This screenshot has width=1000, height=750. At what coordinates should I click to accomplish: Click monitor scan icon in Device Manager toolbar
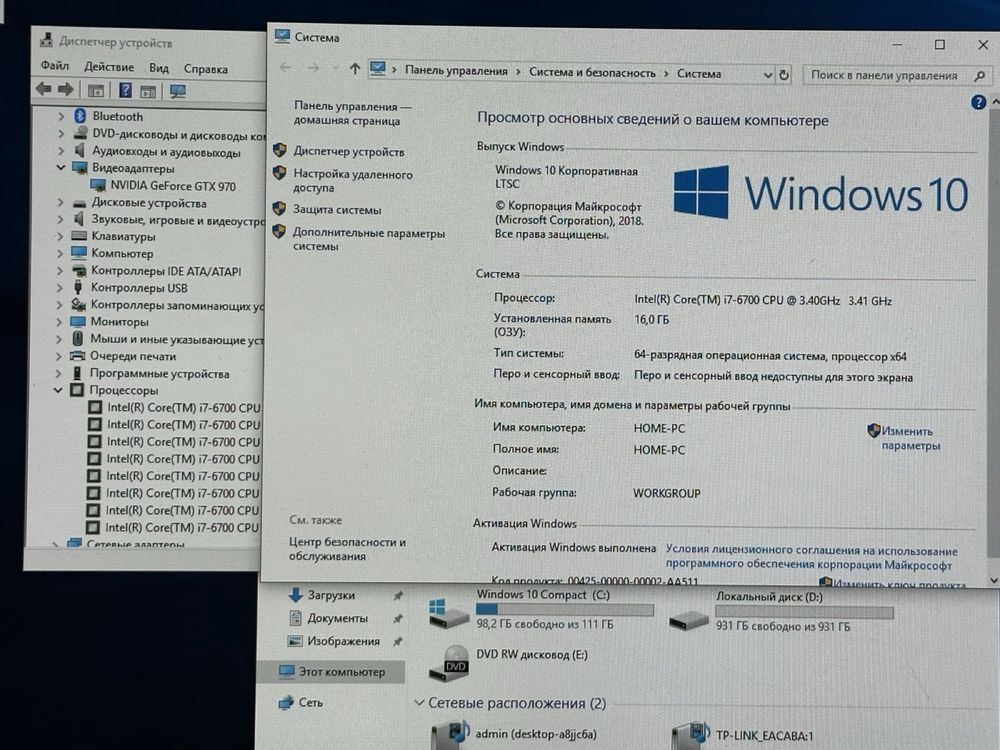point(177,92)
